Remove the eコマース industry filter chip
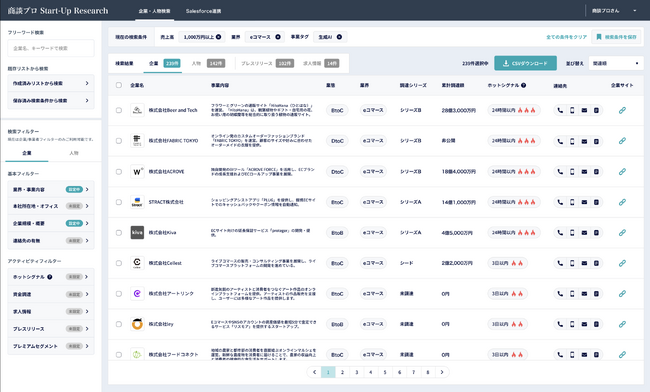 [x=278, y=37]
